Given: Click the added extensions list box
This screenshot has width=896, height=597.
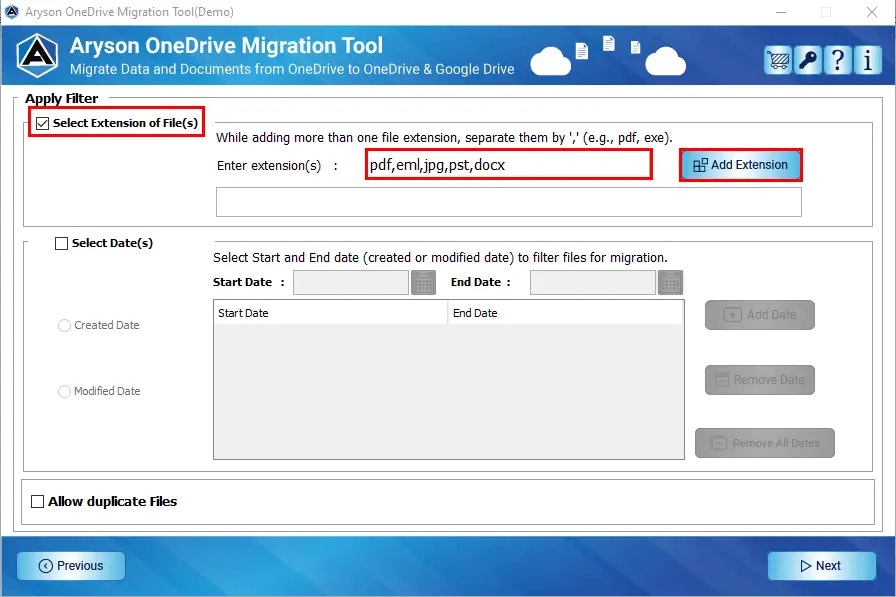Looking at the screenshot, I should pyautogui.click(x=509, y=202).
